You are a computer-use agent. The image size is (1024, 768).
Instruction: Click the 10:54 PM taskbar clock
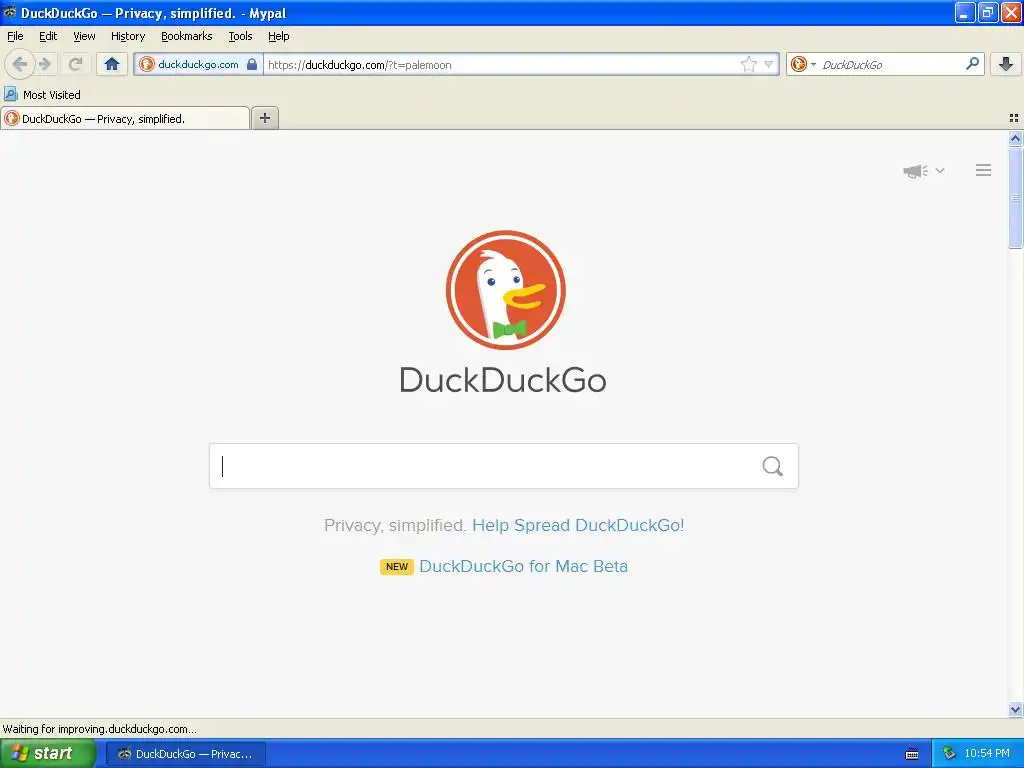click(987, 754)
